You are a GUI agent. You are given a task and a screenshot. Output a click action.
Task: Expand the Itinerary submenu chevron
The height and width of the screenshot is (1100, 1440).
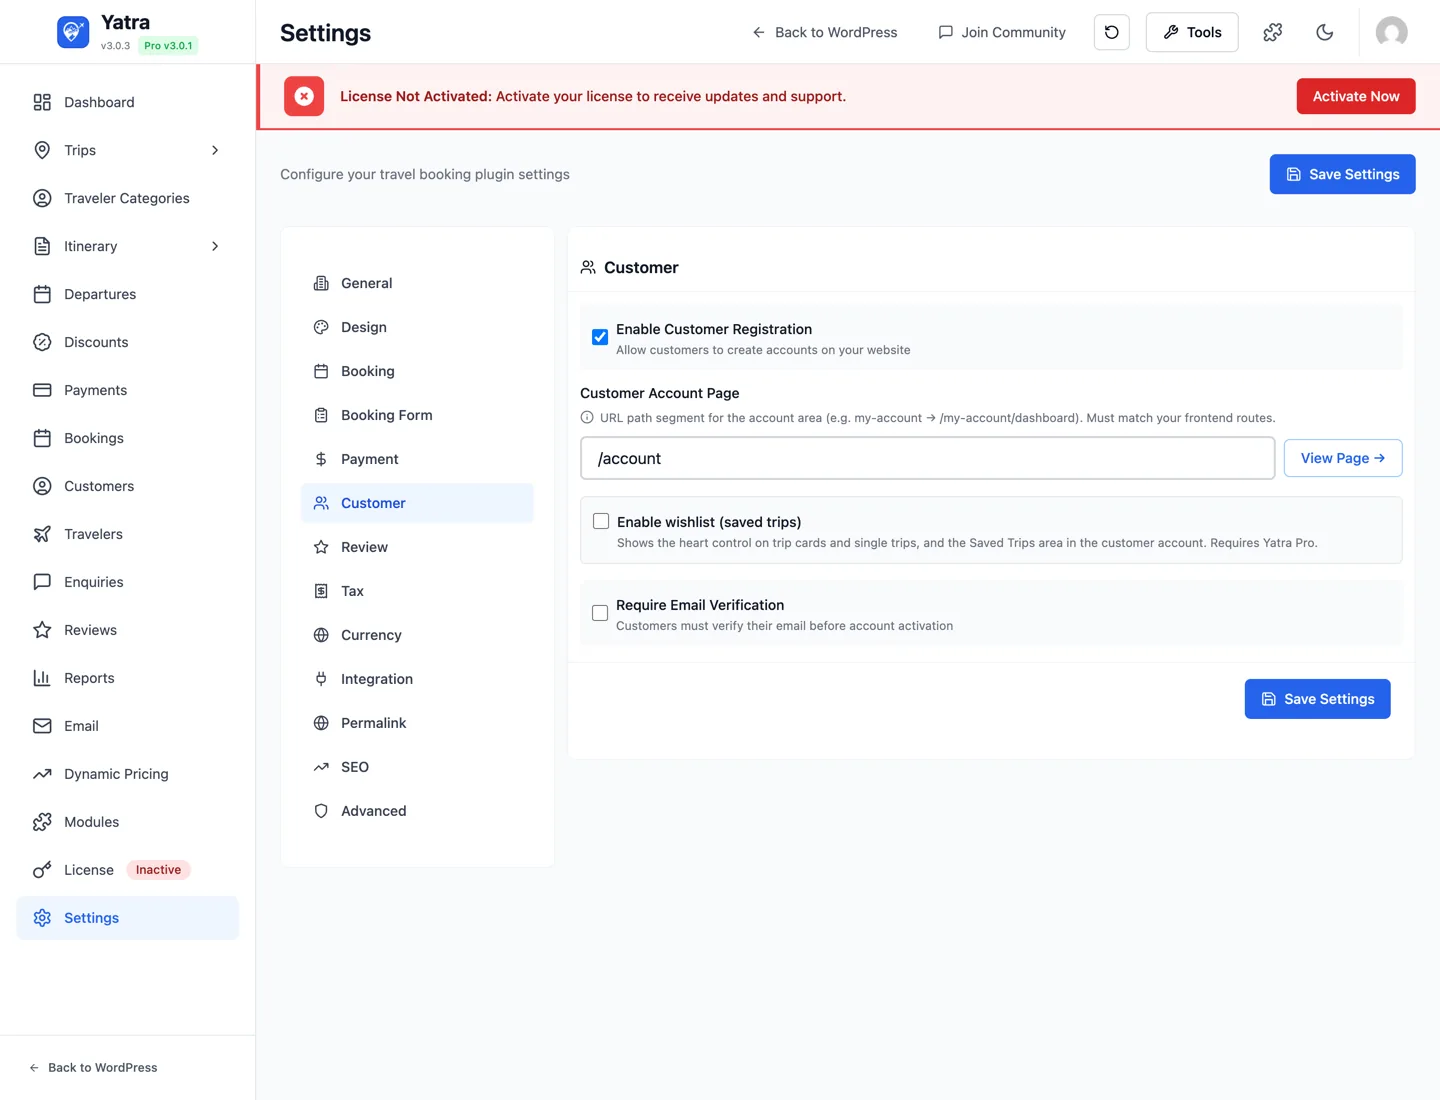click(215, 246)
